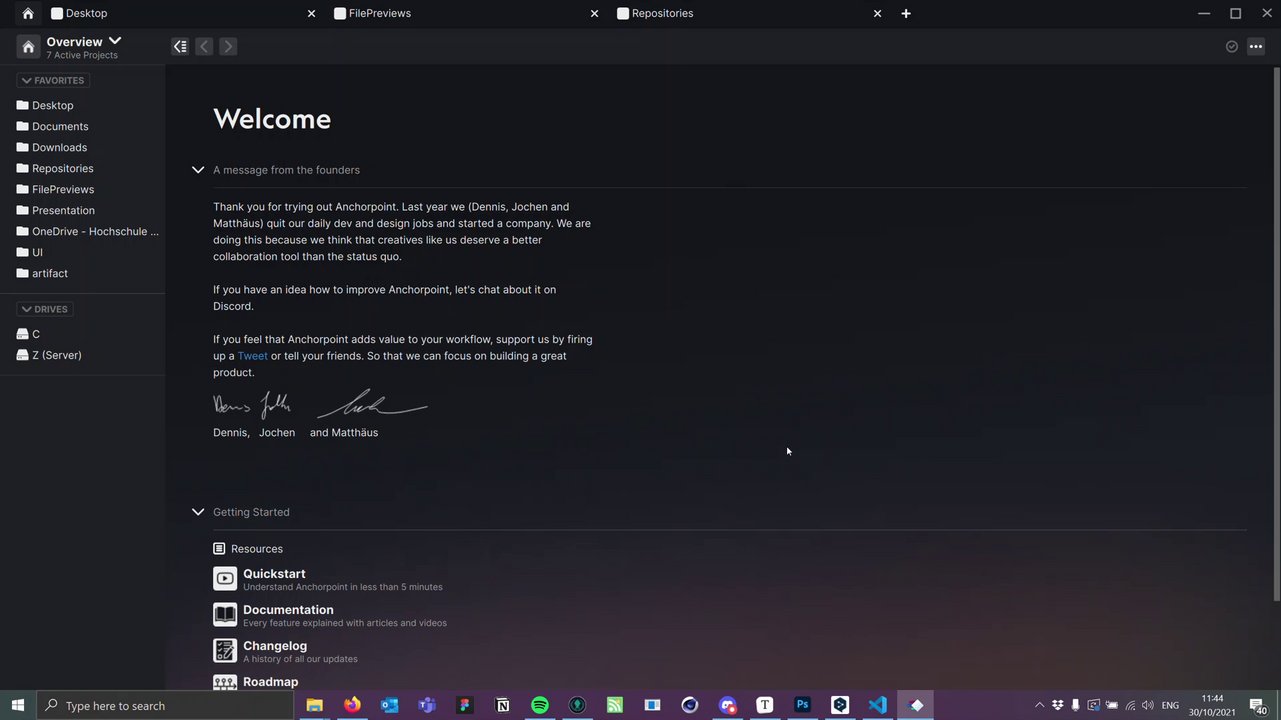
Task: Open the Overview dropdown chevron
Action: (115, 41)
